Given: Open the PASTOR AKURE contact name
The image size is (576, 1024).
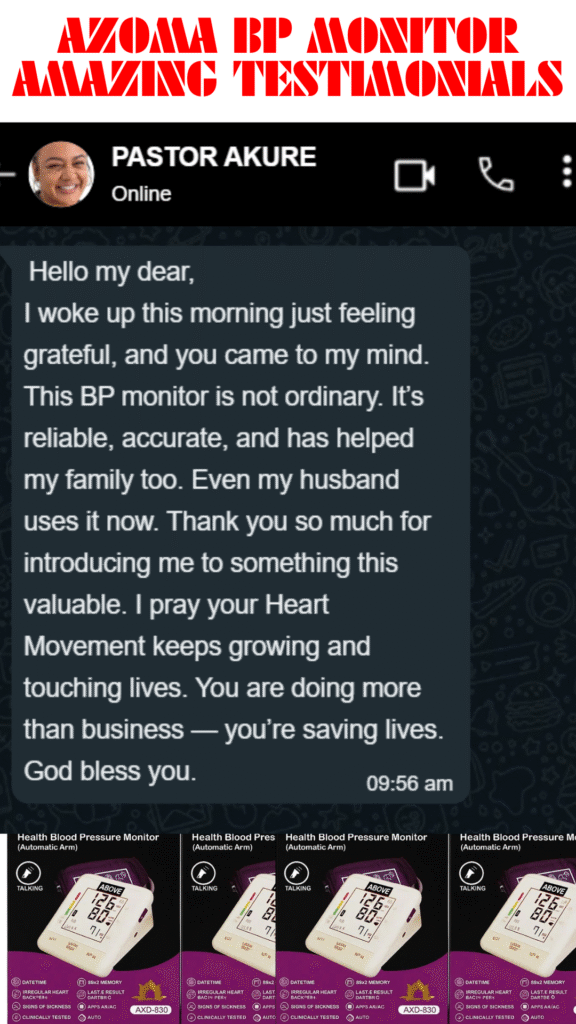Looking at the screenshot, I should [214, 157].
